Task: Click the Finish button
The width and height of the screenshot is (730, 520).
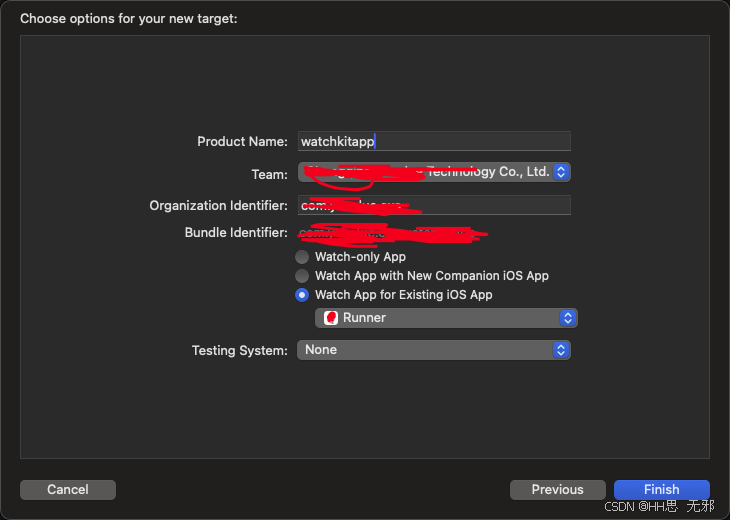Action: click(662, 490)
